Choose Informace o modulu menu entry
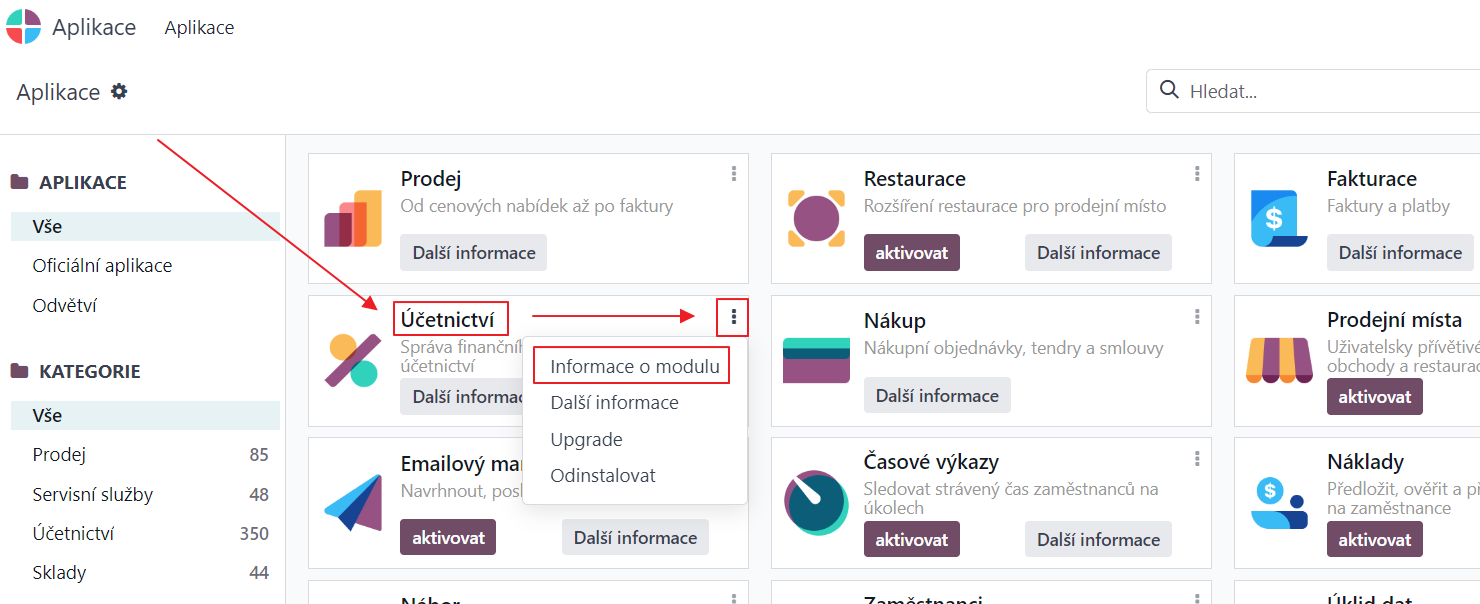 coord(635,366)
